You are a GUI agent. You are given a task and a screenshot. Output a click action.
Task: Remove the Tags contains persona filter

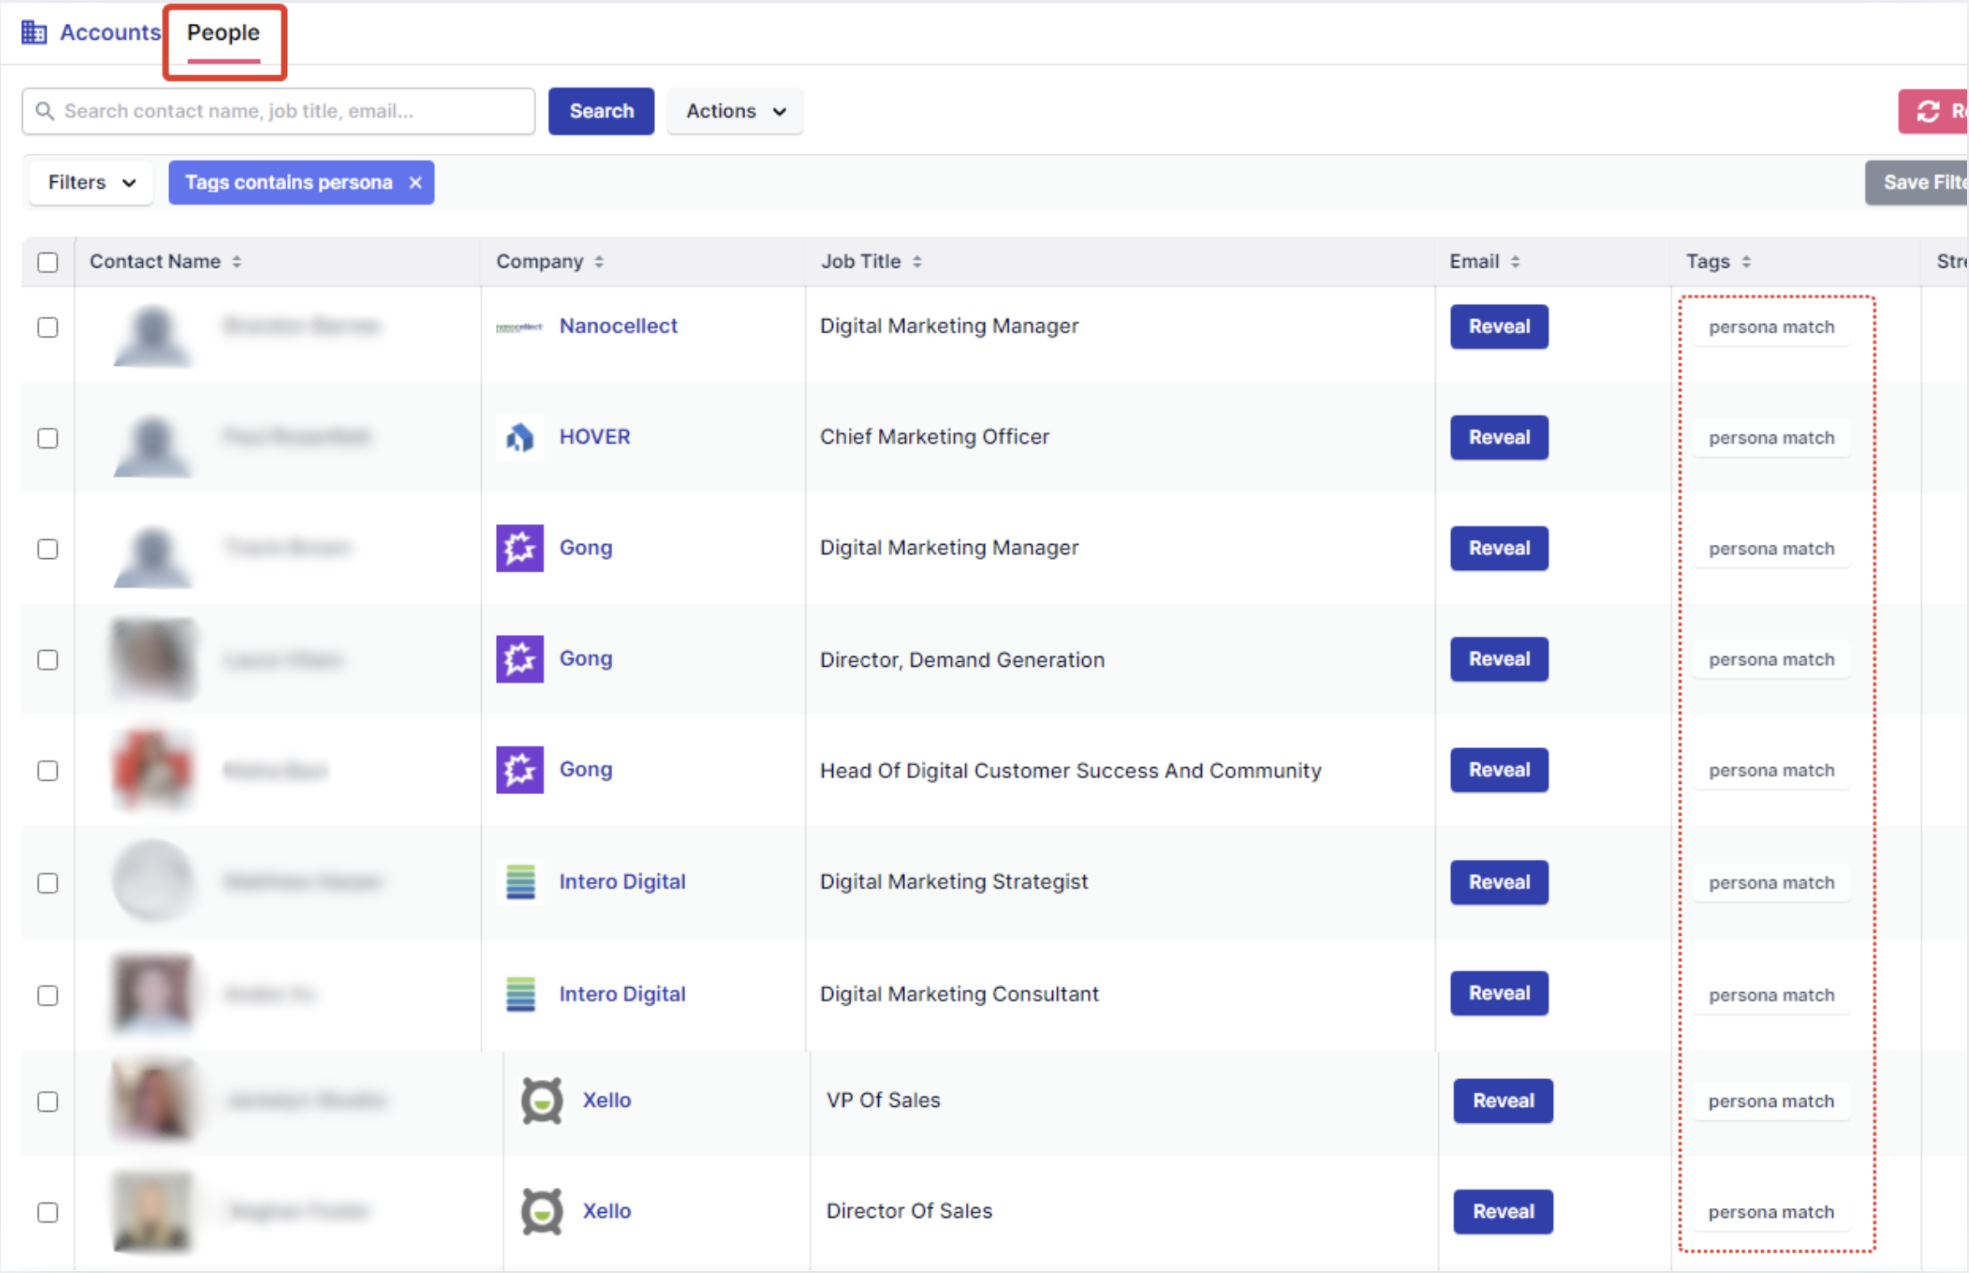click(x=416, y=183)
